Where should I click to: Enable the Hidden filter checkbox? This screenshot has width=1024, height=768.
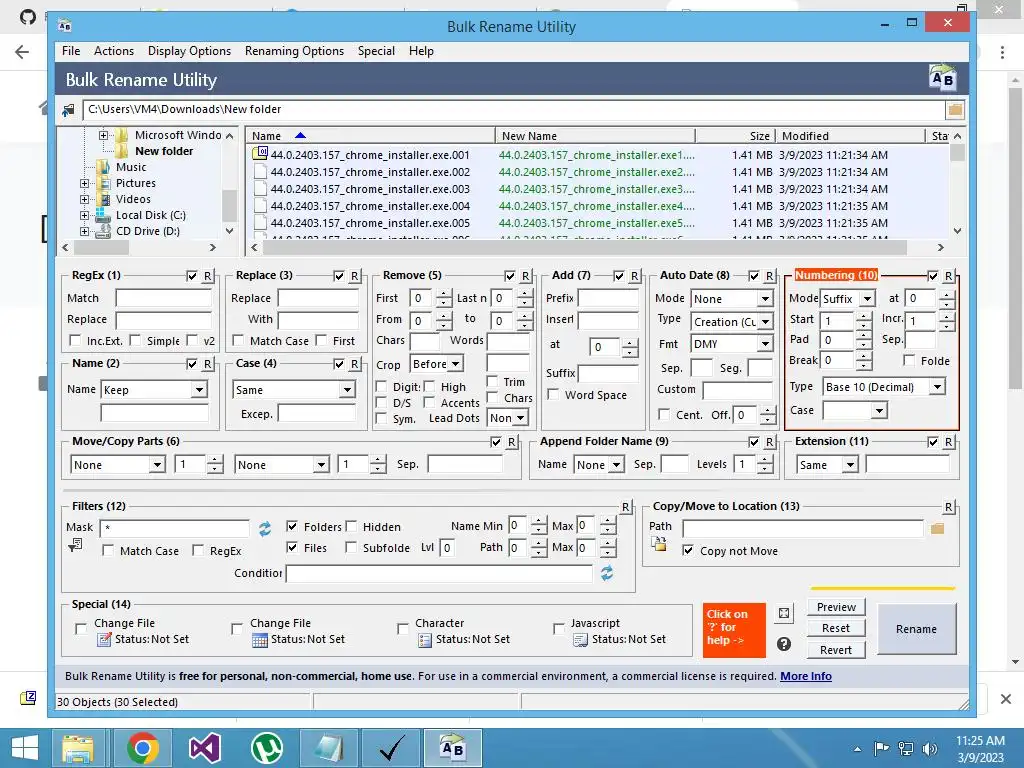[x=351, y=526]
